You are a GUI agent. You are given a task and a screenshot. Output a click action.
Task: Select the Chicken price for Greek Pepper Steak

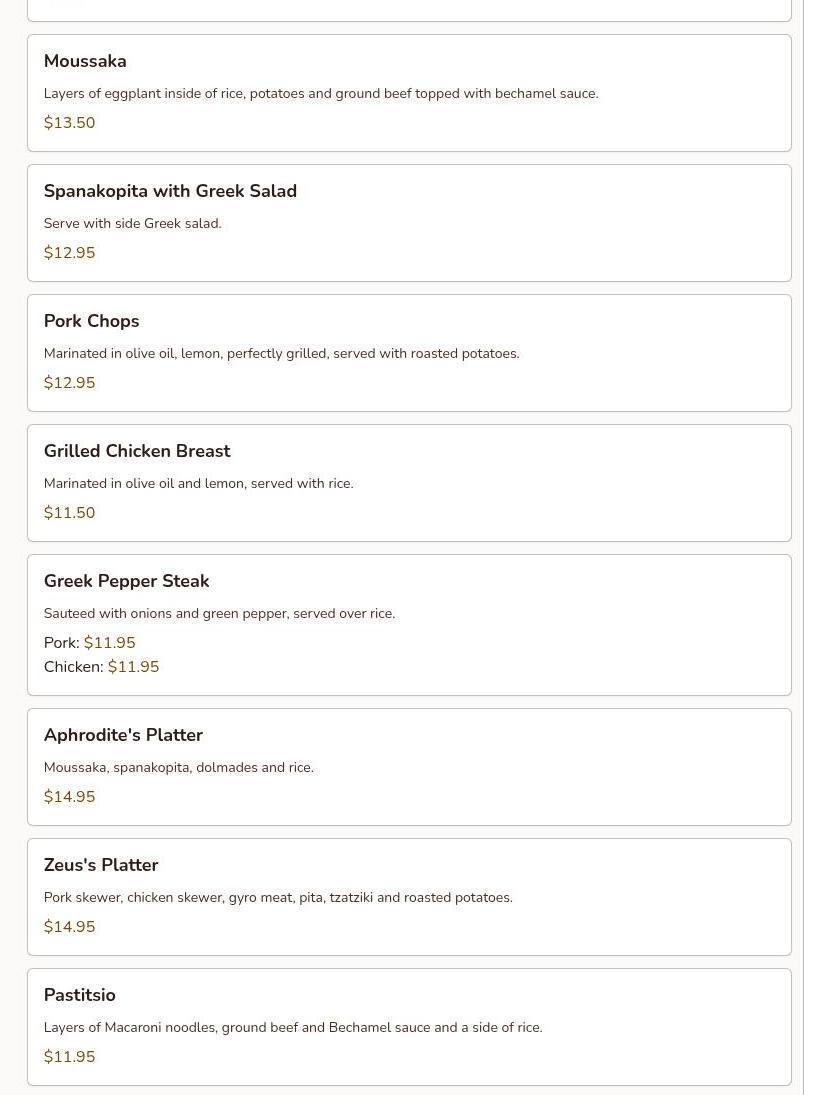pyautogui.click(x=134, y=667)
